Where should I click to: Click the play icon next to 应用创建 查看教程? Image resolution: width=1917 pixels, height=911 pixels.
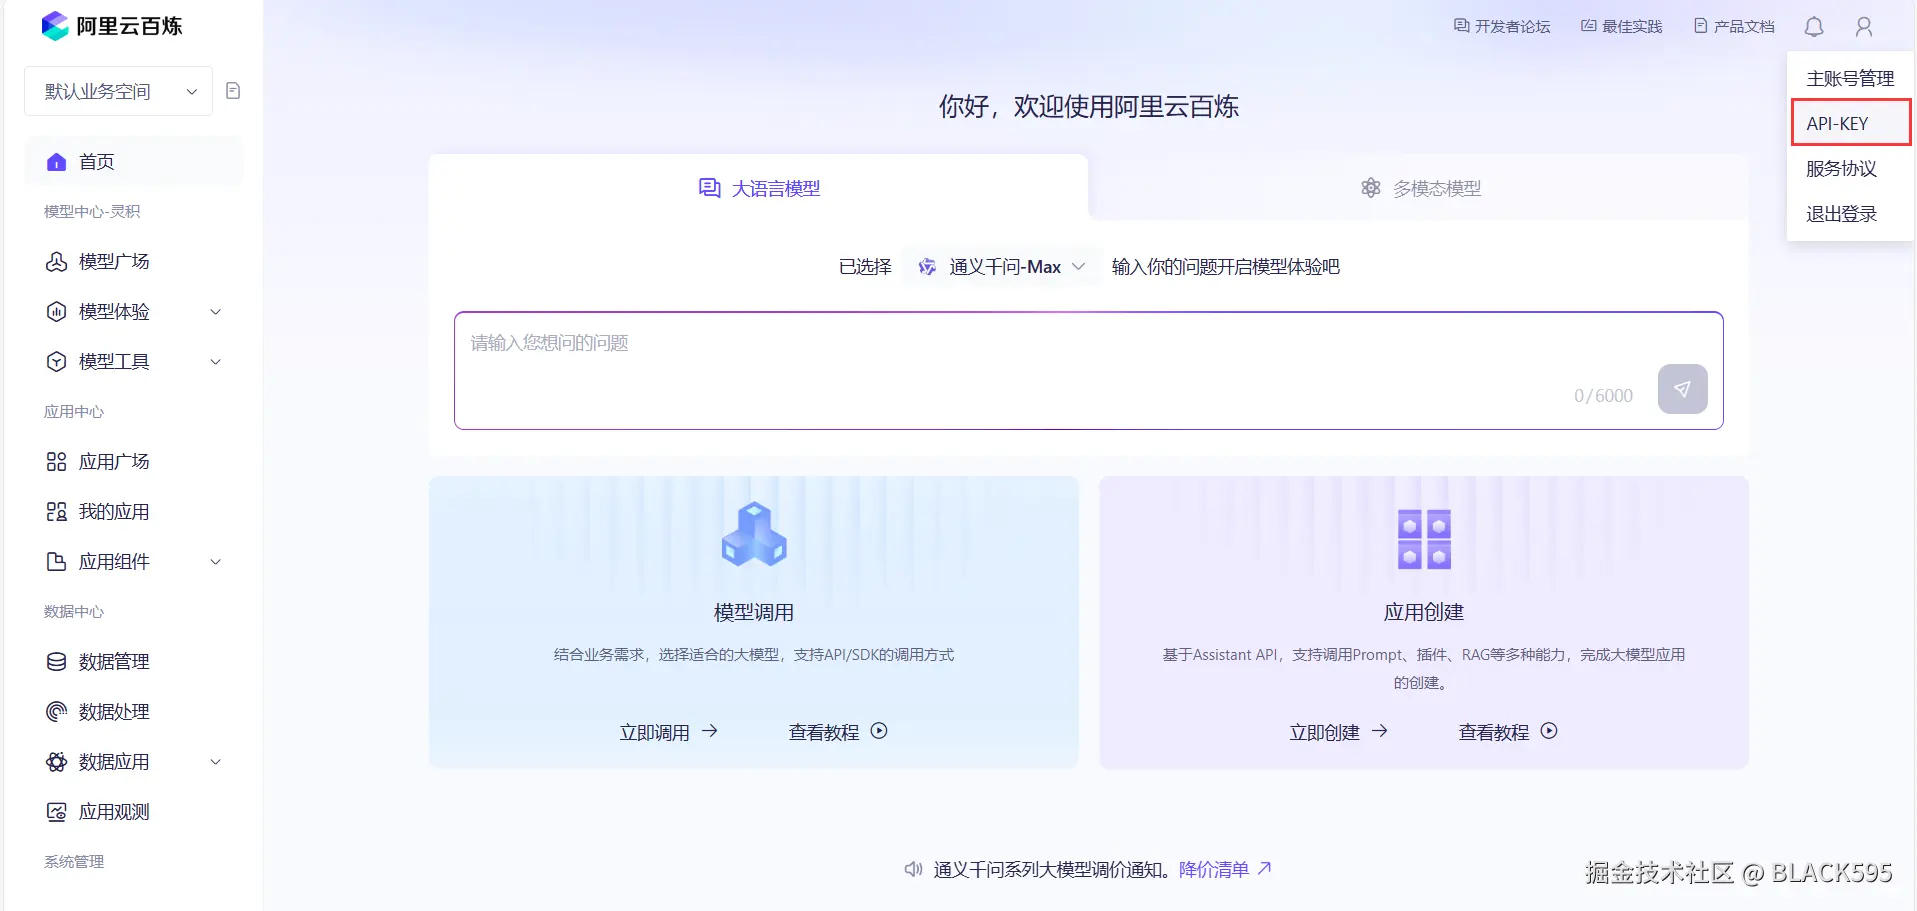(1549, 731)
